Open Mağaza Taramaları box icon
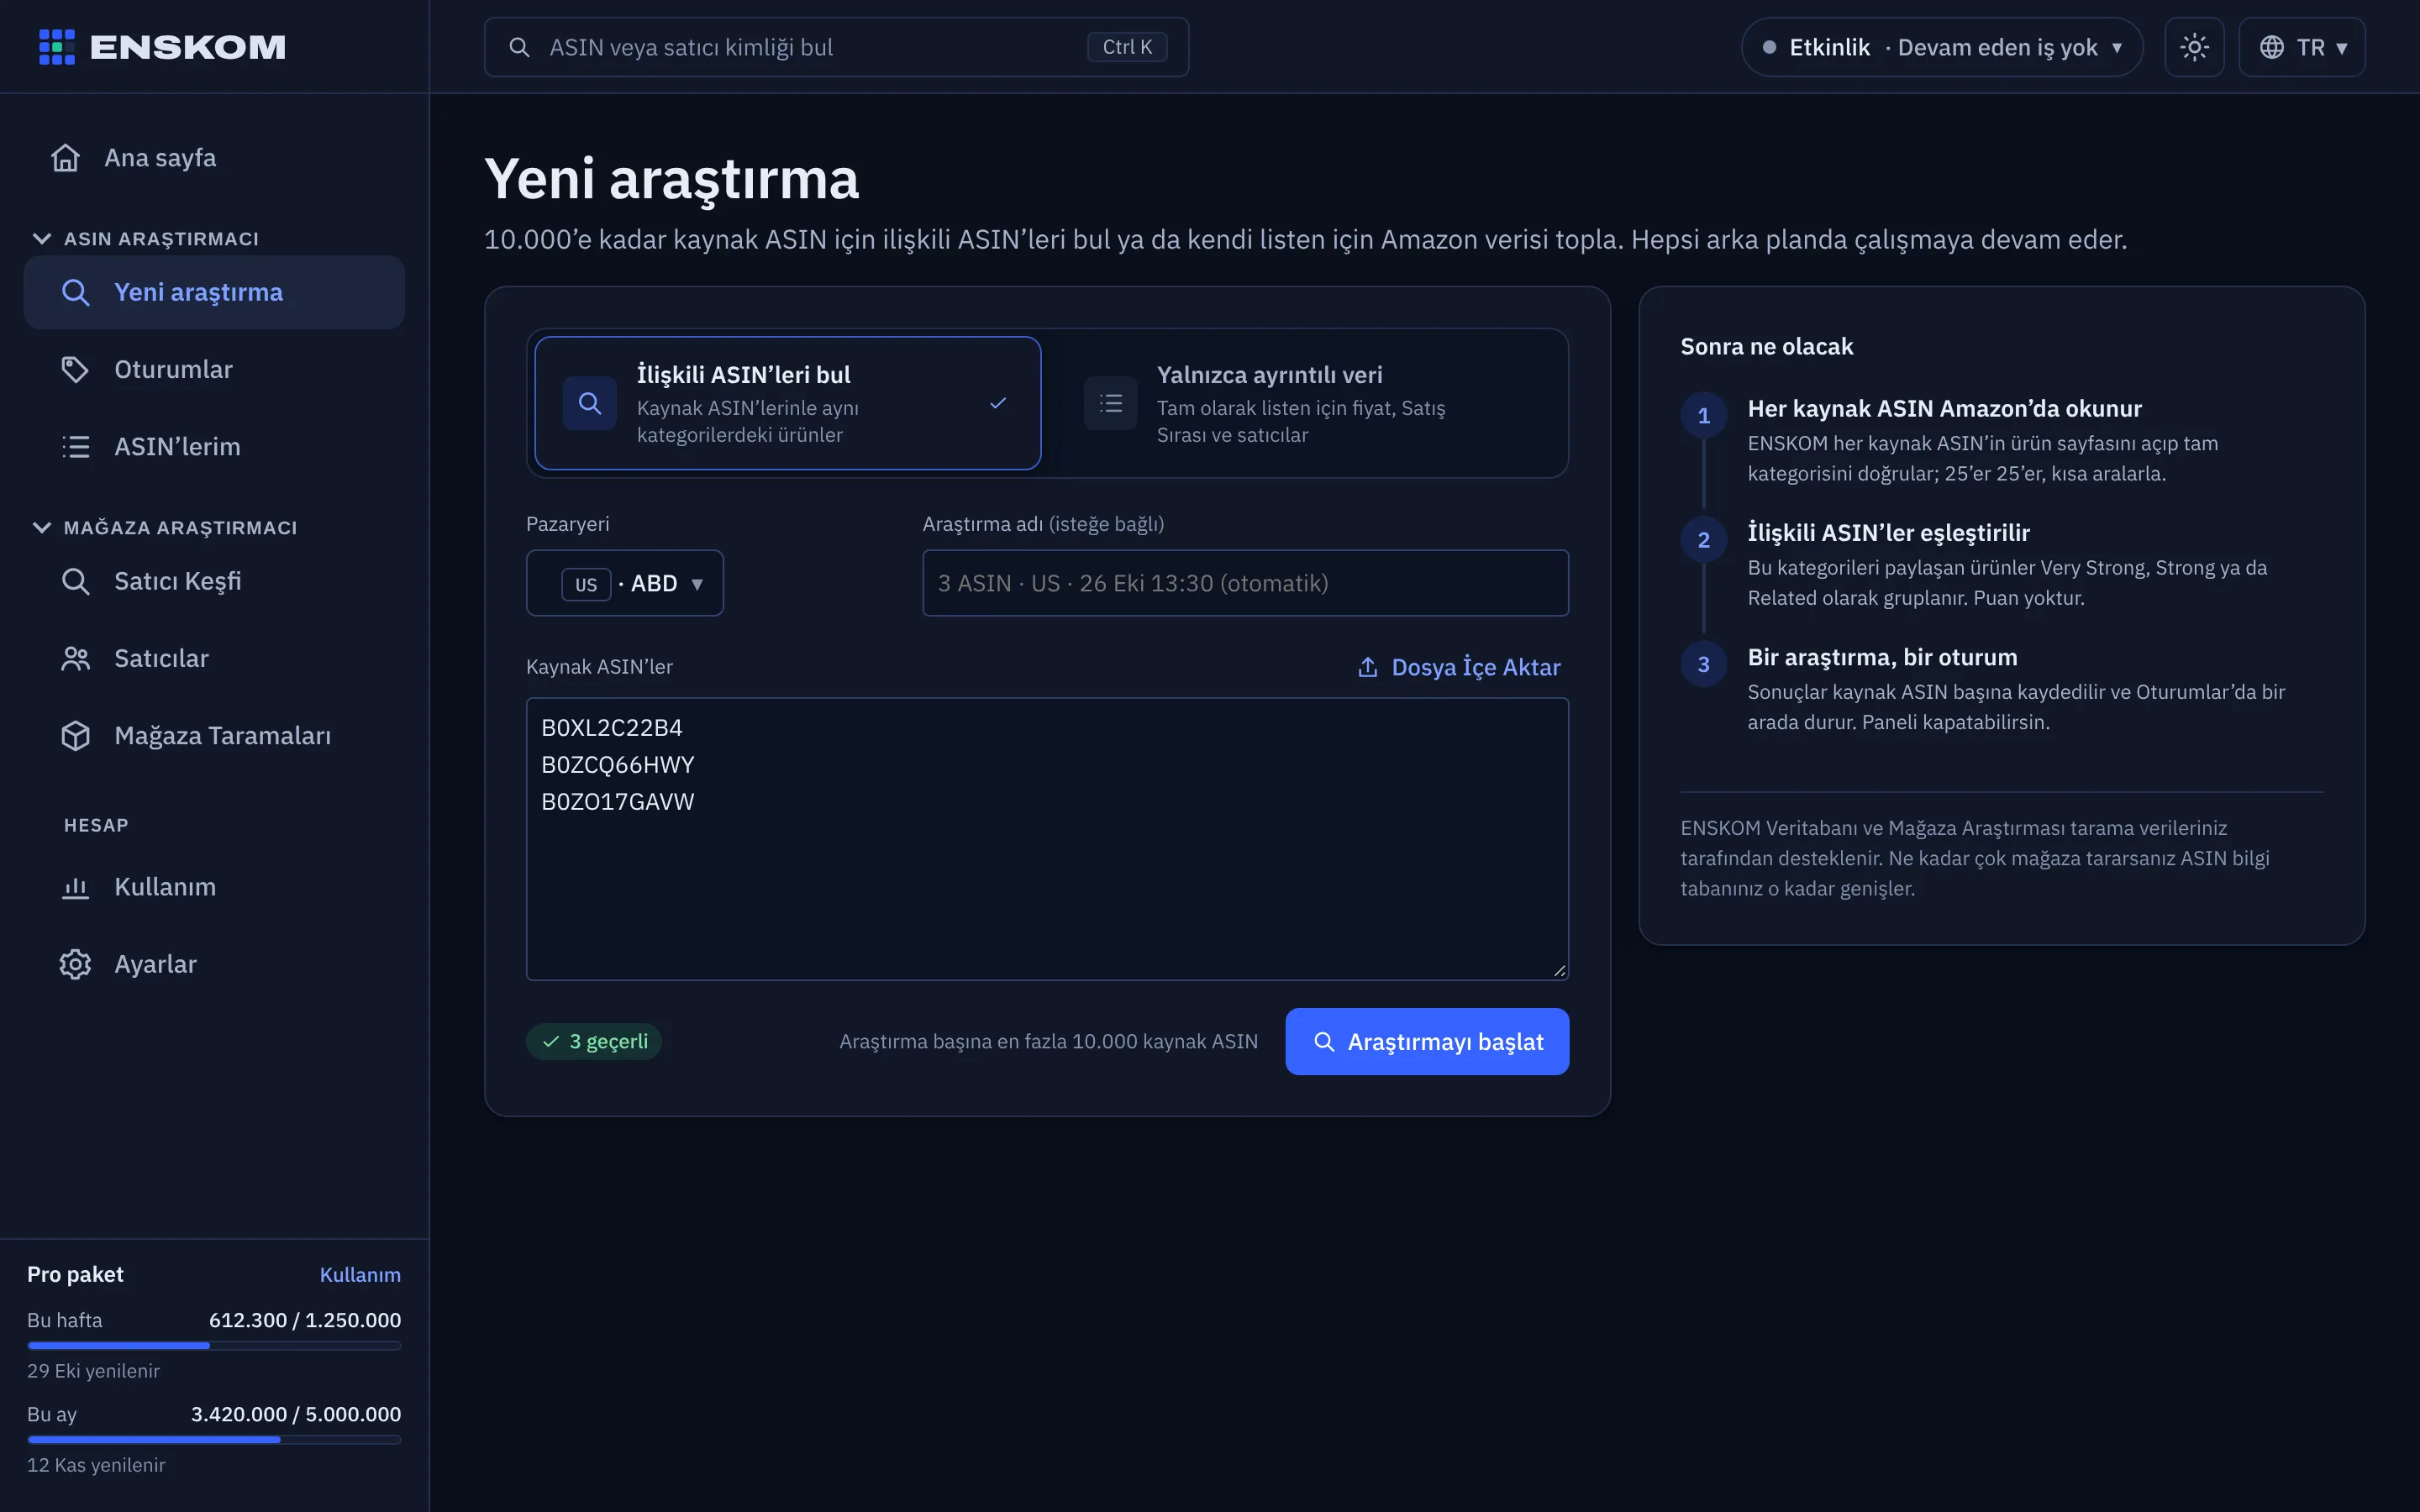 pyautogui.click(x=75, y=735)
